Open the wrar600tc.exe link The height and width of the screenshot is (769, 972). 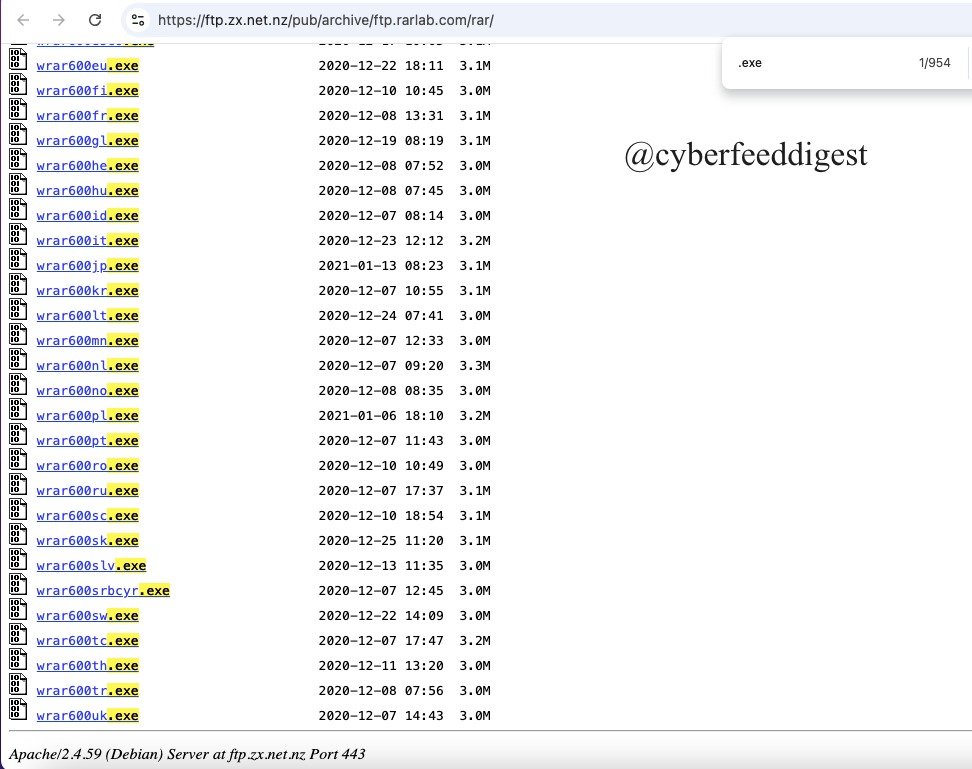pyautogui.click(x=87, y=641)
